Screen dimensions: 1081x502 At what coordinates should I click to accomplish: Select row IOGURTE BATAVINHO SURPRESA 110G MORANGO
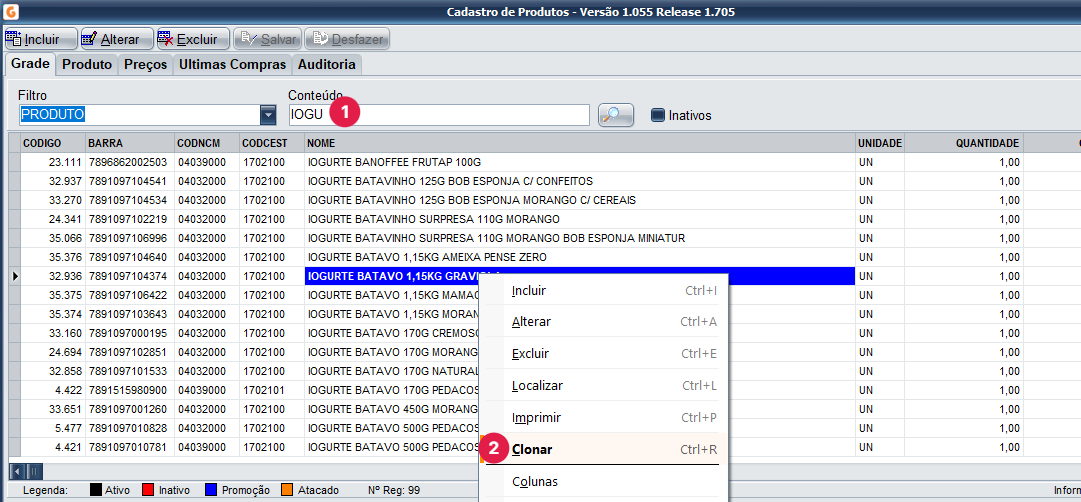point(580,219)
